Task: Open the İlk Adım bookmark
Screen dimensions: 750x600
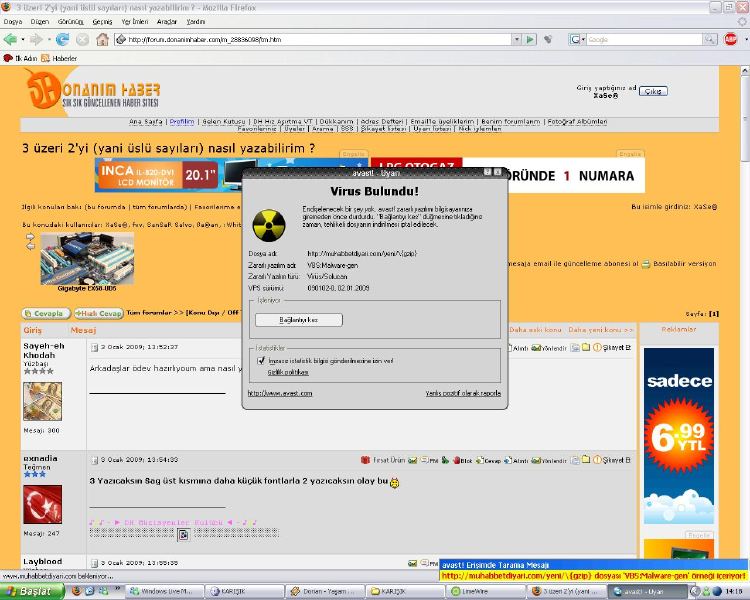Action: [x=20, y=58]
